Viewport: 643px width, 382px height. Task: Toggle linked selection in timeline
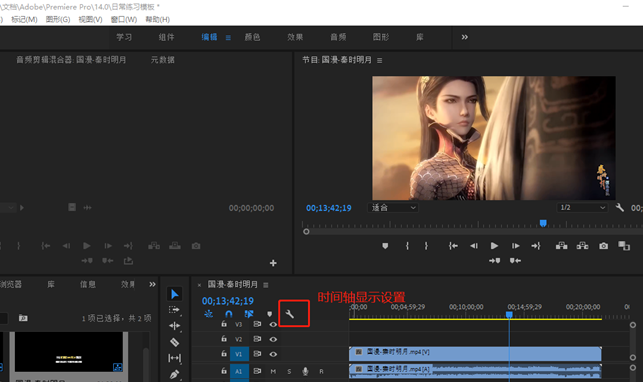[249, 314]
